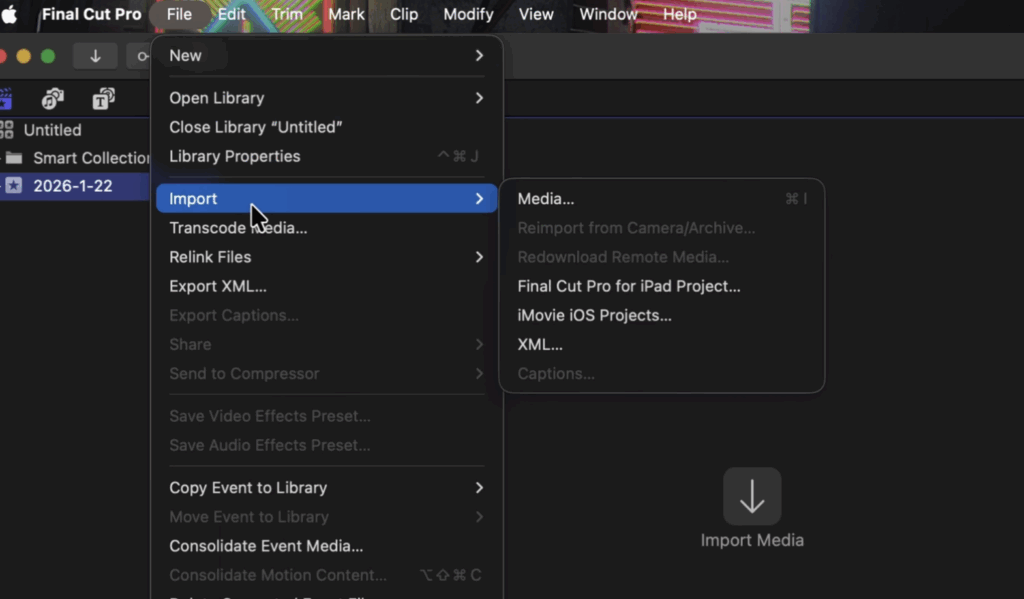Screen dimensions: 1024x599
Task: Open the Modify menu in menu bar
Action: pyautogui.click(x=469, y=15)
